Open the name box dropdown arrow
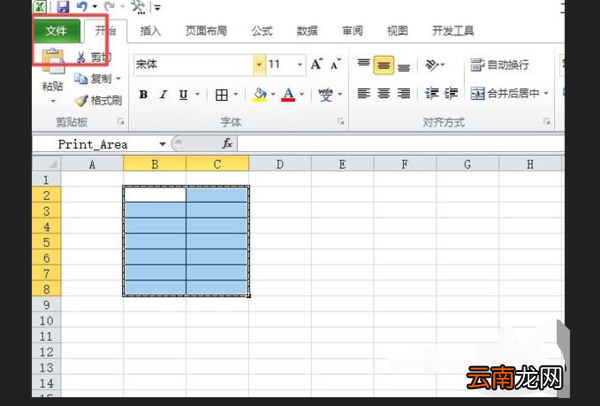Image resolution: width=600 pixels, height=406 pixels. point(163,144)
